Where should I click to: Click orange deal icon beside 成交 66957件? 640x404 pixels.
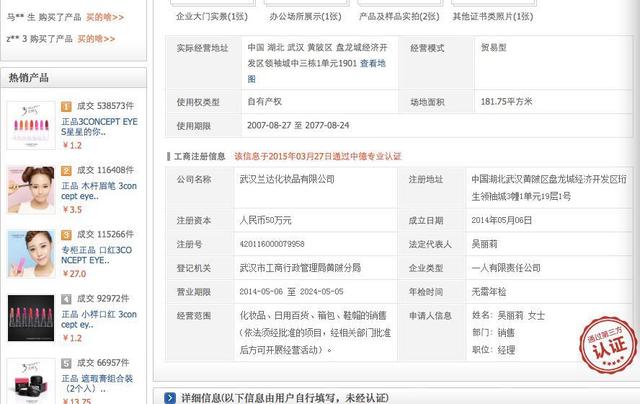pyautogui.click(x=67, y=362)
